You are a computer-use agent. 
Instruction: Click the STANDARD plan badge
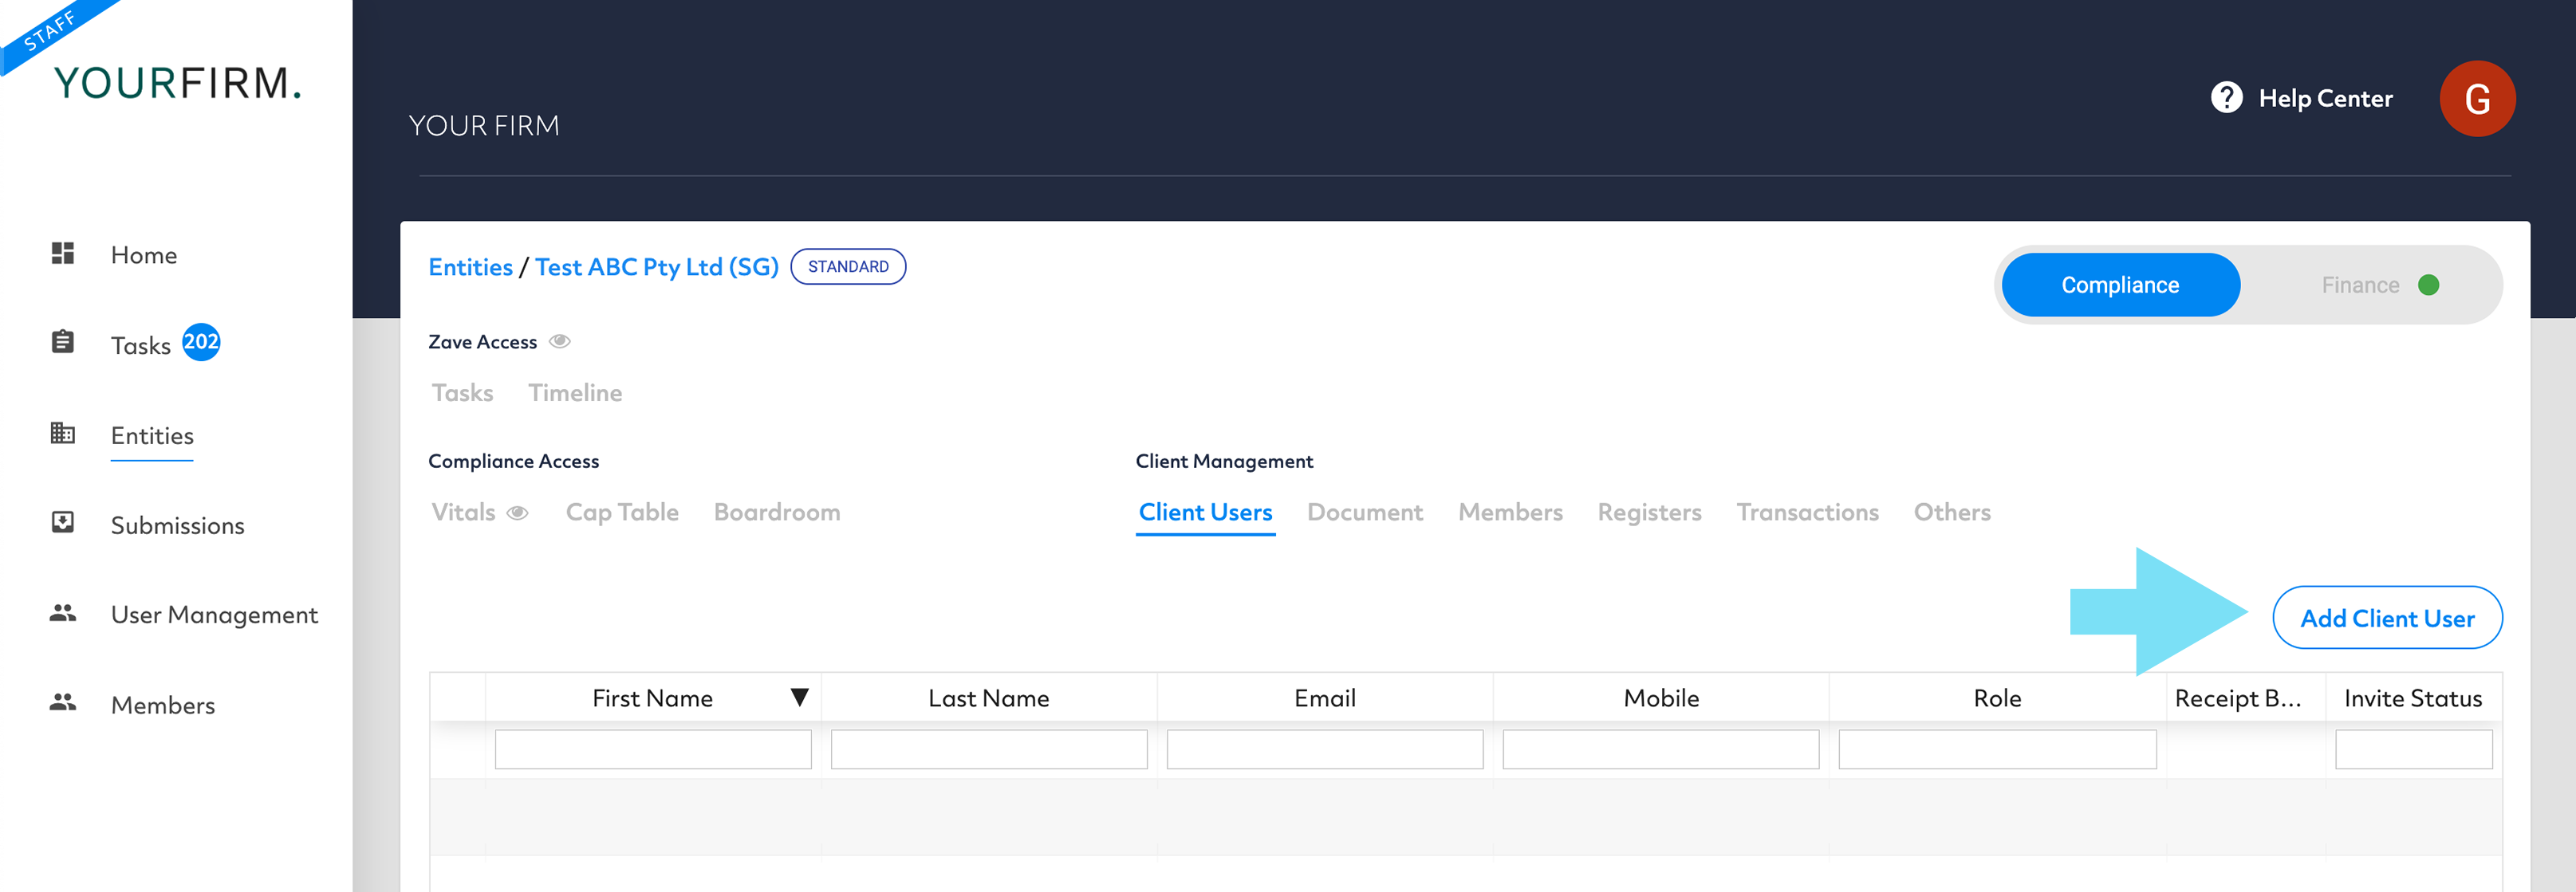pos(848,267)
